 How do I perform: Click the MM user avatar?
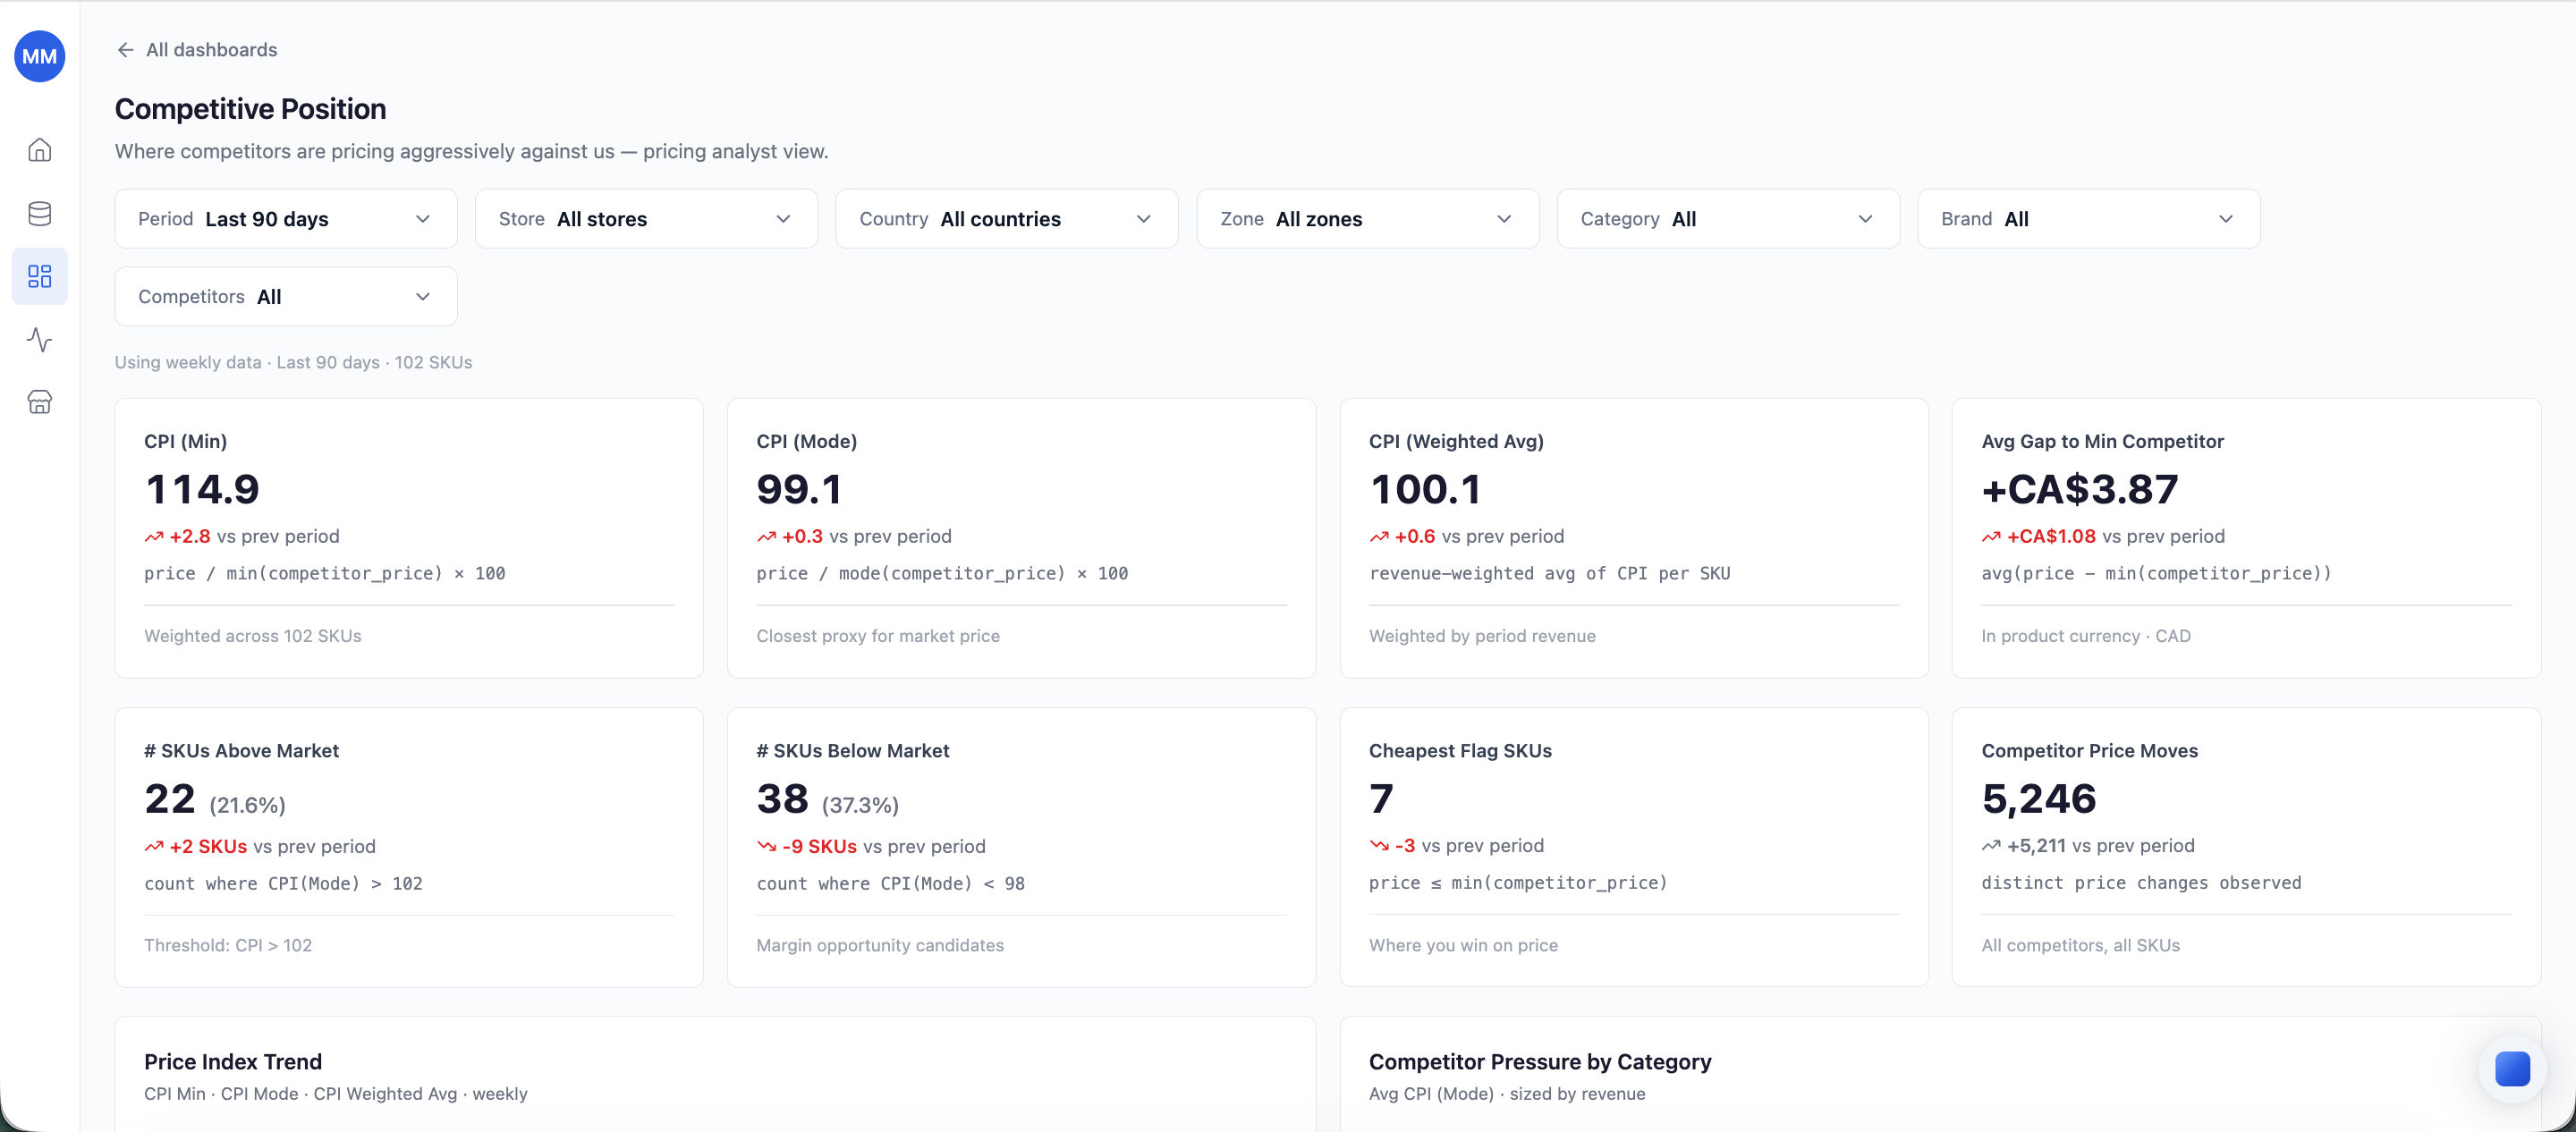(x=39, y=56)
